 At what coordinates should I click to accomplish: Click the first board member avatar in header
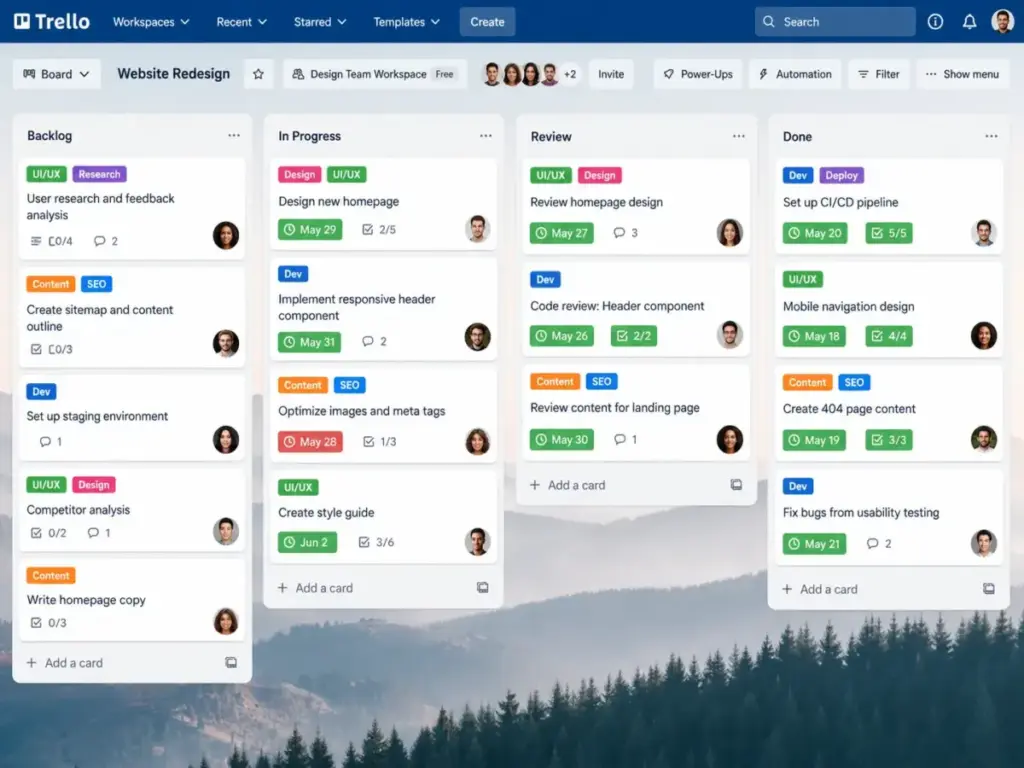[x=492, y=74]
